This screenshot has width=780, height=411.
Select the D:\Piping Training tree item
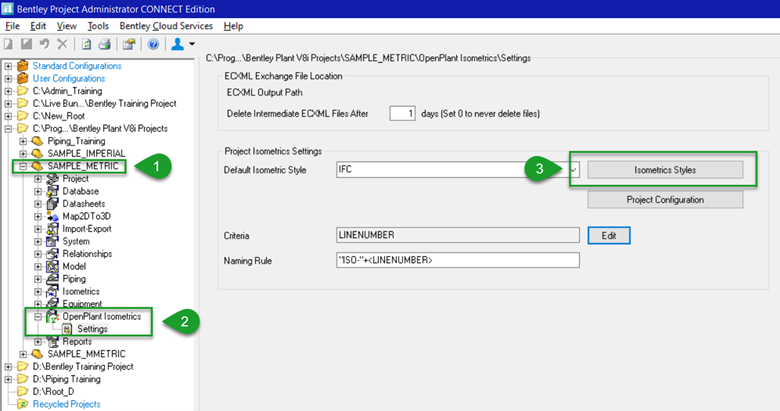click(67, 379)
